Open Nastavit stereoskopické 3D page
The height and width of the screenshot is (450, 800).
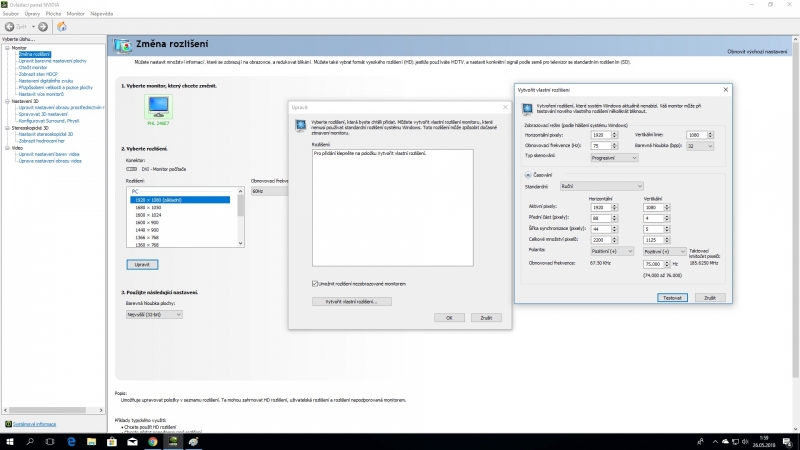tap(46, 134)
